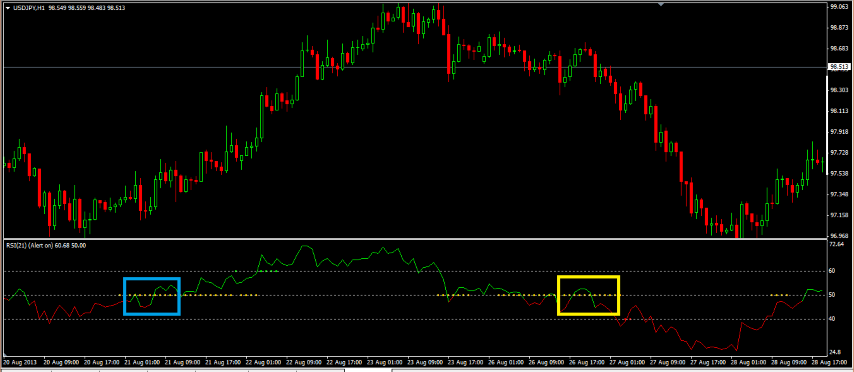Screen dimensions: 854x372
Task: Click the 96.968 price scale label
Action: point(838,235)
